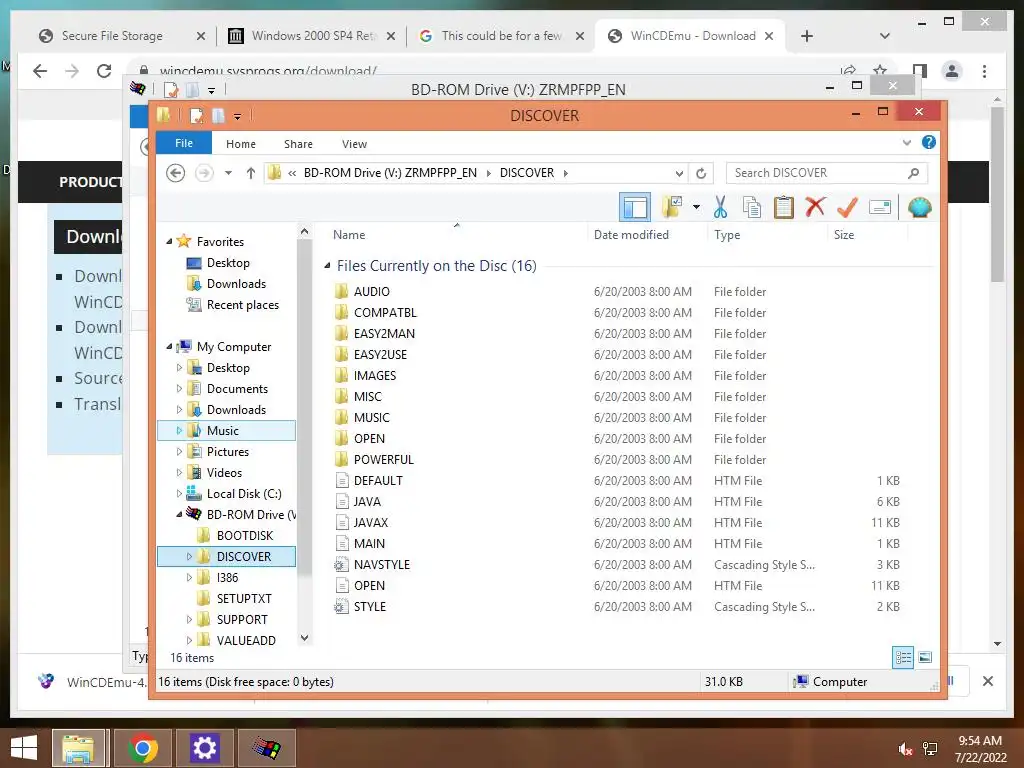
Task: Refresh the DISCOVER folder view
Action: click(x=701, y=173)
